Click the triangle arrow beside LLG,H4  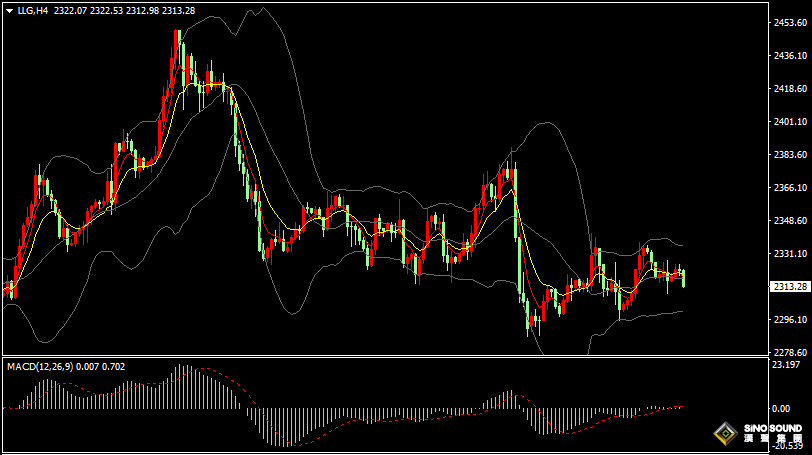[x=9, y=11]
